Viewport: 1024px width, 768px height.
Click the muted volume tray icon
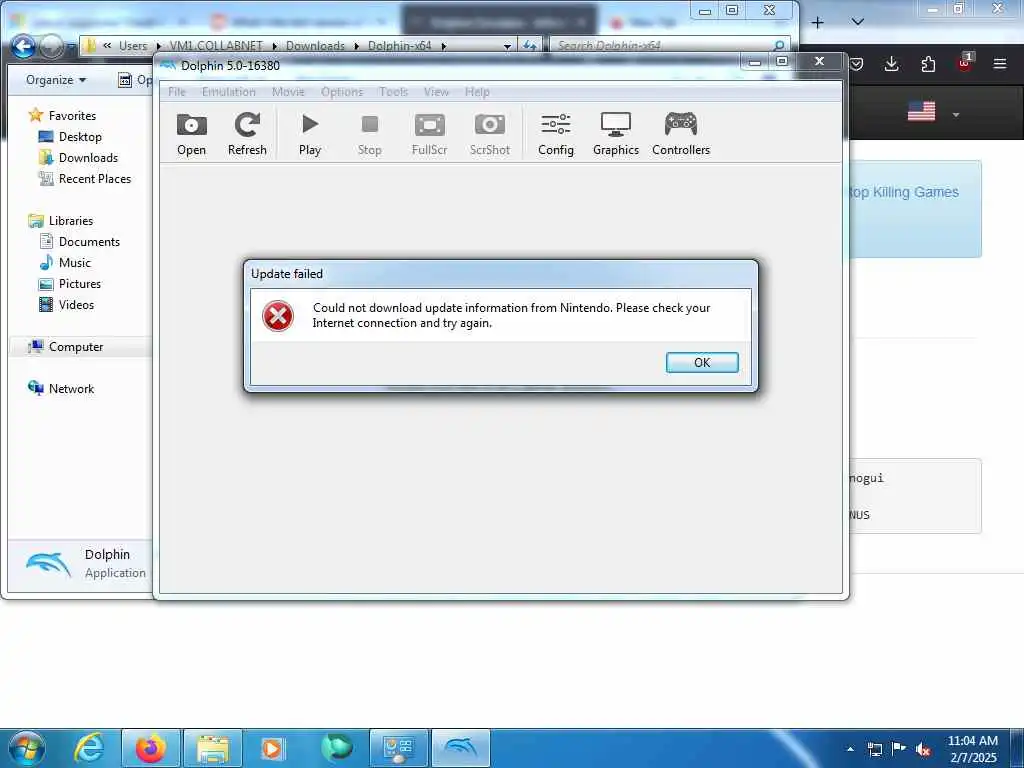tap(923, 749)
